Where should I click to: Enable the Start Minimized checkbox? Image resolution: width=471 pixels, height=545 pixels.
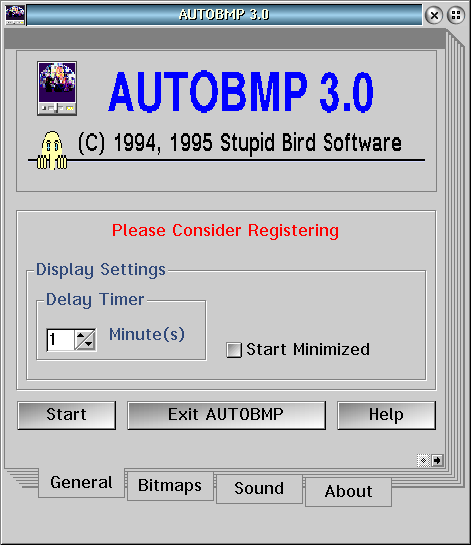234,350
